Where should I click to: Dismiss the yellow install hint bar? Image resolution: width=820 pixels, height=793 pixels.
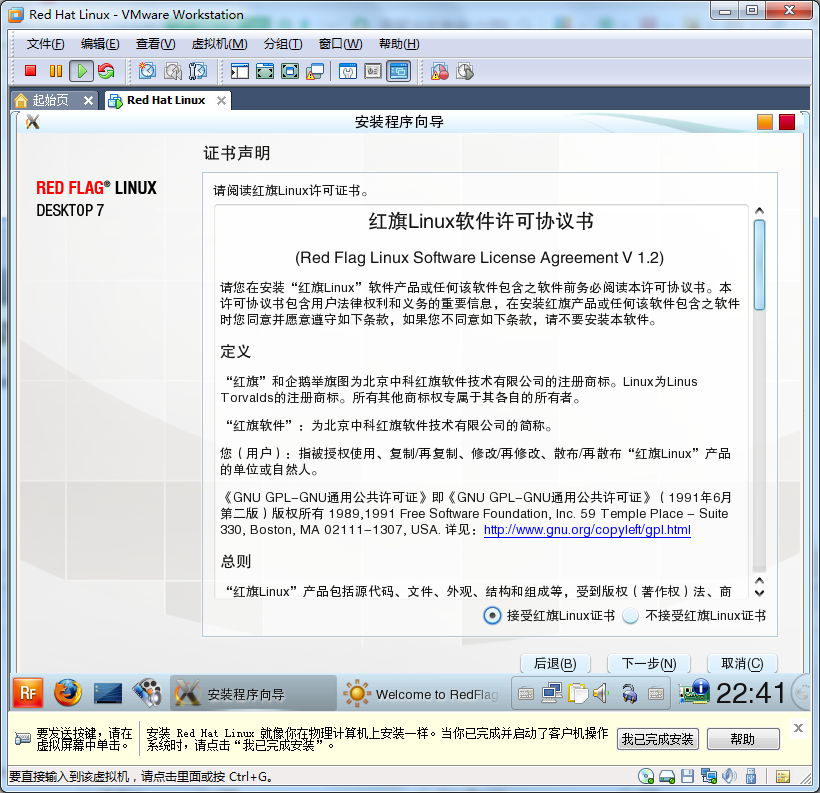click(798, 728)
